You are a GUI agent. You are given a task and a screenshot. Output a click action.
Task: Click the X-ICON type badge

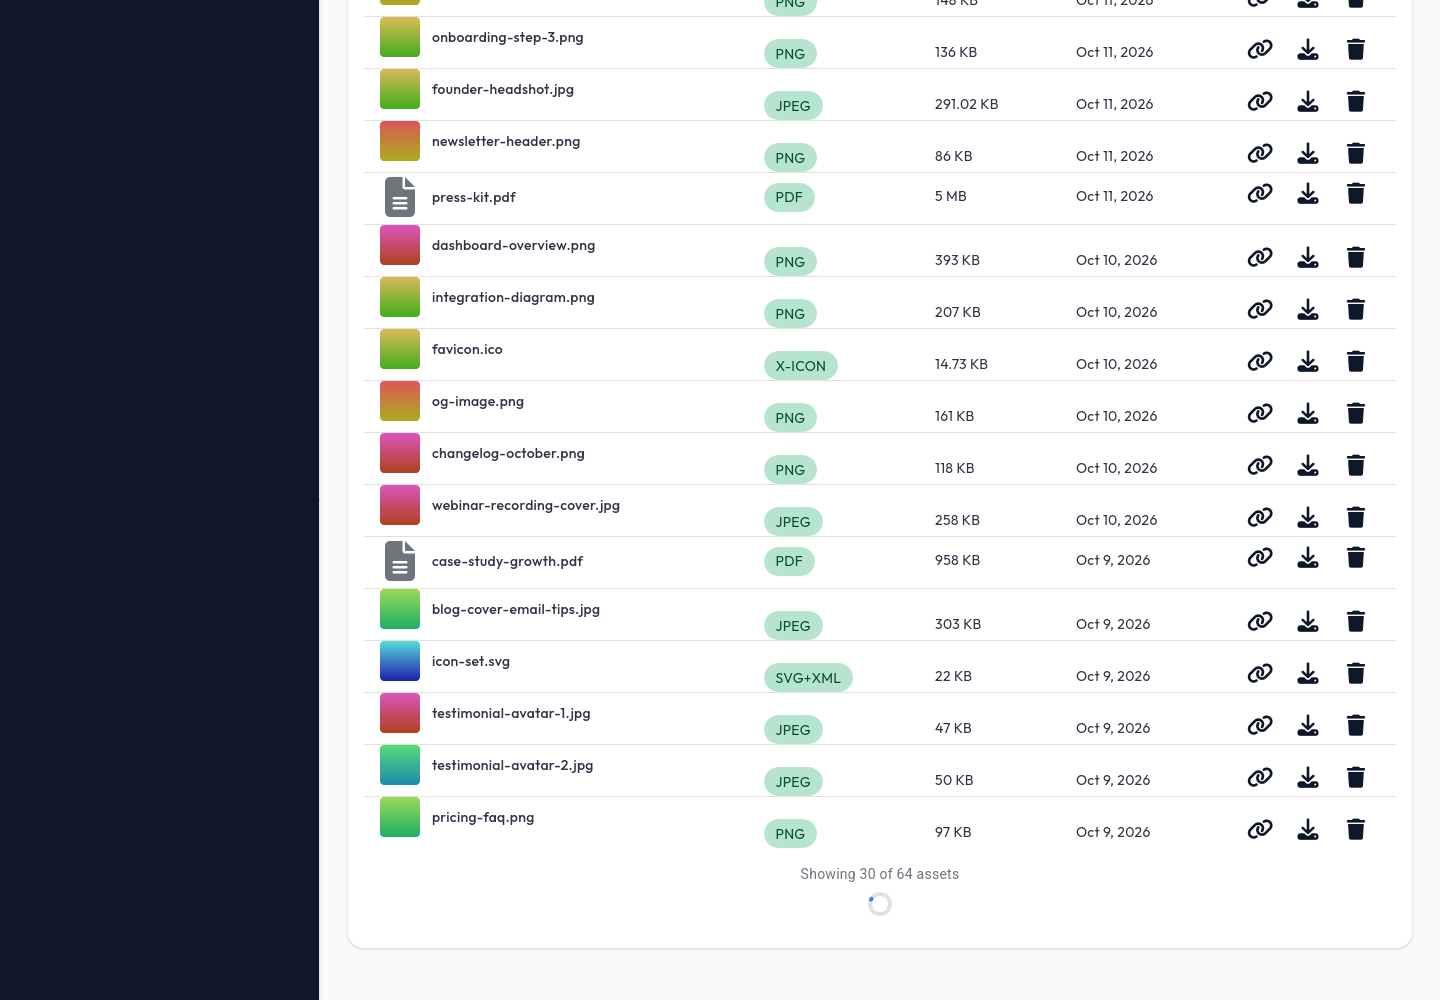click(x=801, y=366)
